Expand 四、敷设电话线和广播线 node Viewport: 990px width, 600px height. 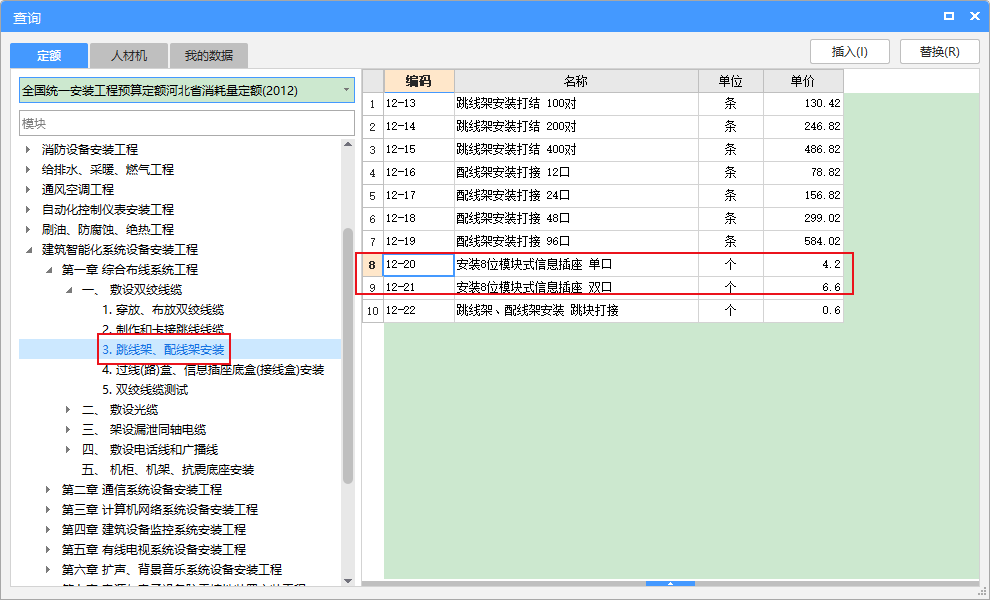click(69, 450)
